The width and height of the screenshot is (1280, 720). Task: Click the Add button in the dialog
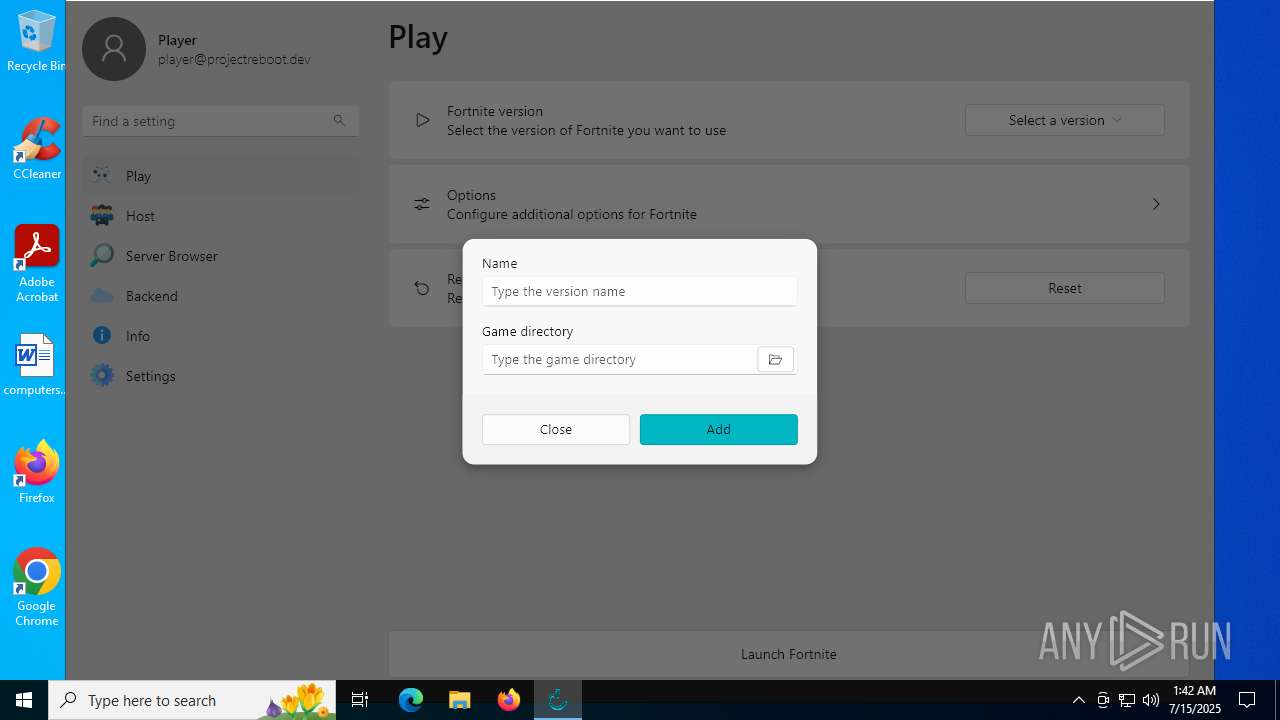pyautogui.click(x=719, y=429)
